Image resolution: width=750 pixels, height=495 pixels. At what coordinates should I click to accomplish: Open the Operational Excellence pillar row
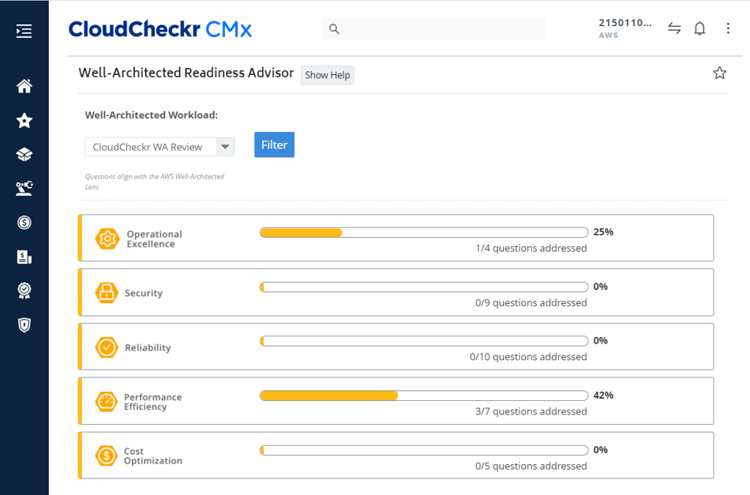tap(396, 238)
